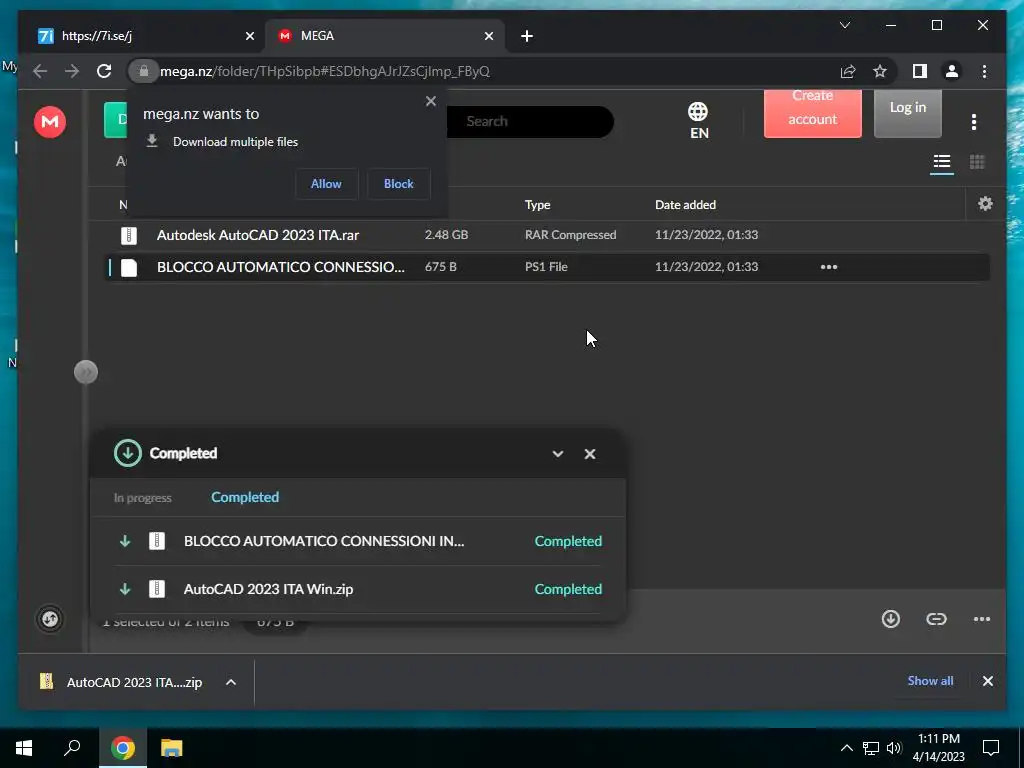The height and width of the screenshot is (768, 1024).
Task: Open Windows notification center
Action: click(x=991, y=748)
